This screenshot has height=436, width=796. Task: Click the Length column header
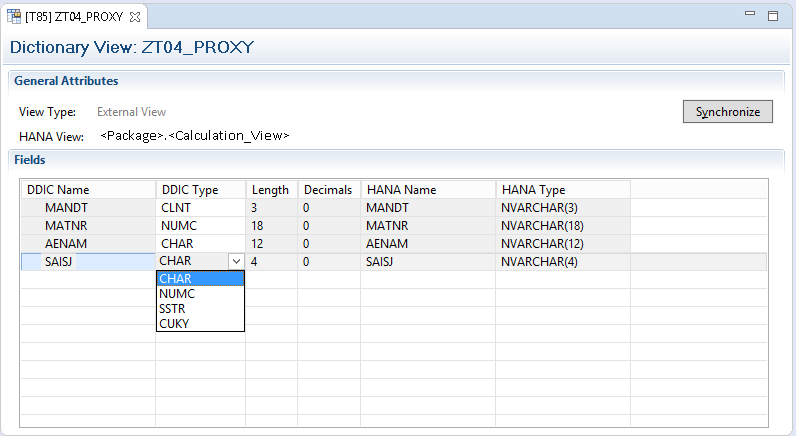272,190
